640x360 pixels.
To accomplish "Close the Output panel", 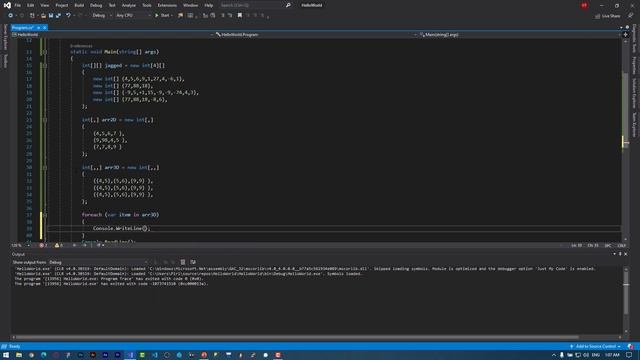I will pos(626,254).
